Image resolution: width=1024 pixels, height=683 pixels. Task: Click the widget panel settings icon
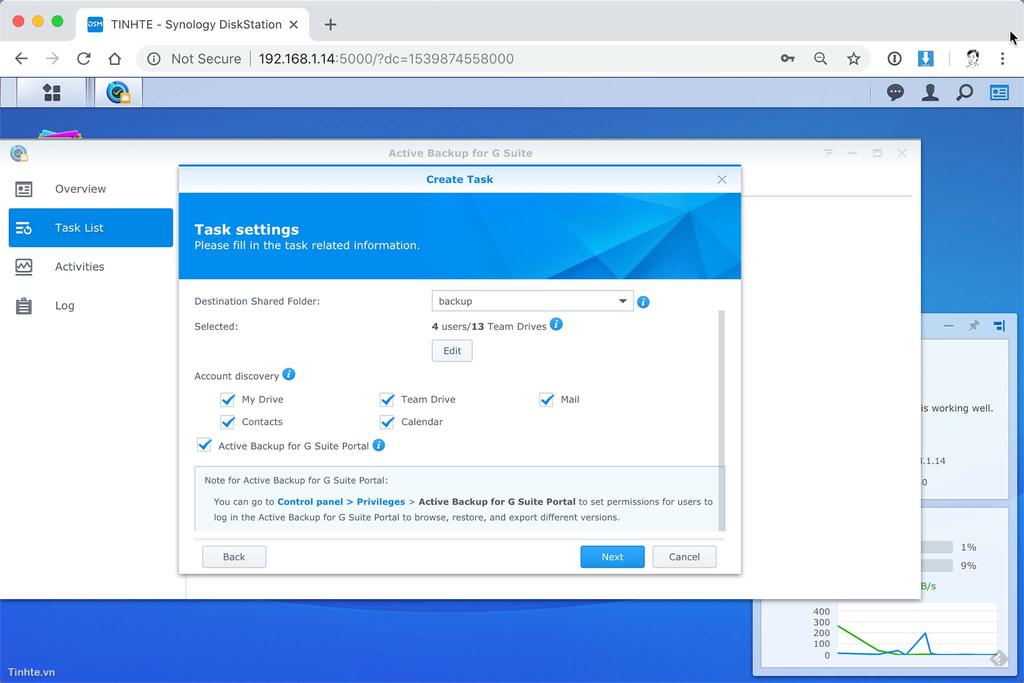click(999, 325)
